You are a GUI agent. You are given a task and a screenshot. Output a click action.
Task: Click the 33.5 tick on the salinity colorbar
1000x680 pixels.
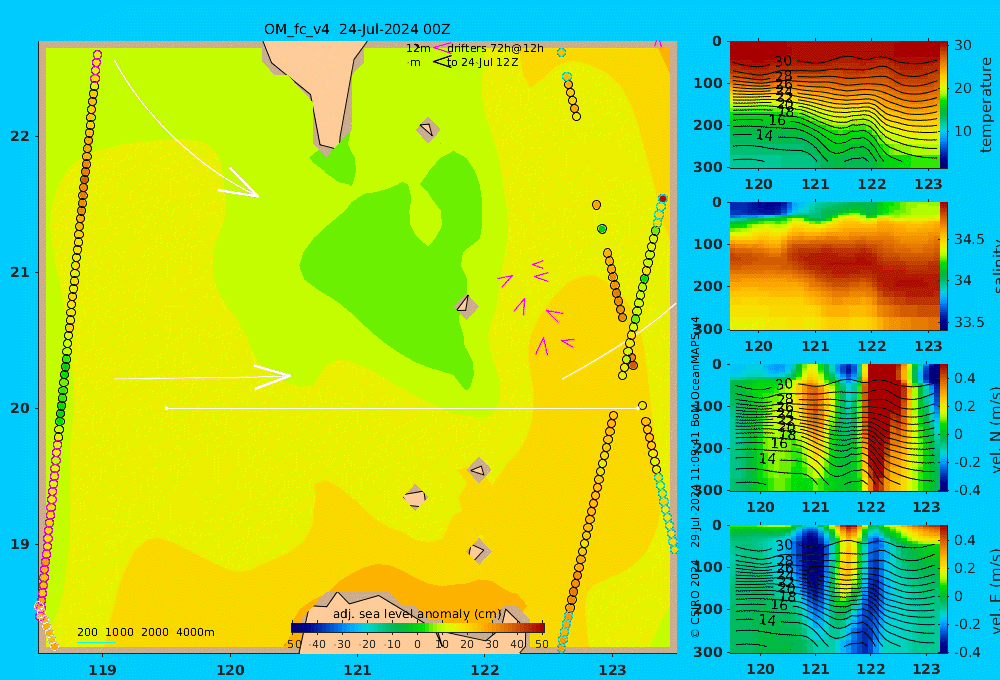coord(969,322)
